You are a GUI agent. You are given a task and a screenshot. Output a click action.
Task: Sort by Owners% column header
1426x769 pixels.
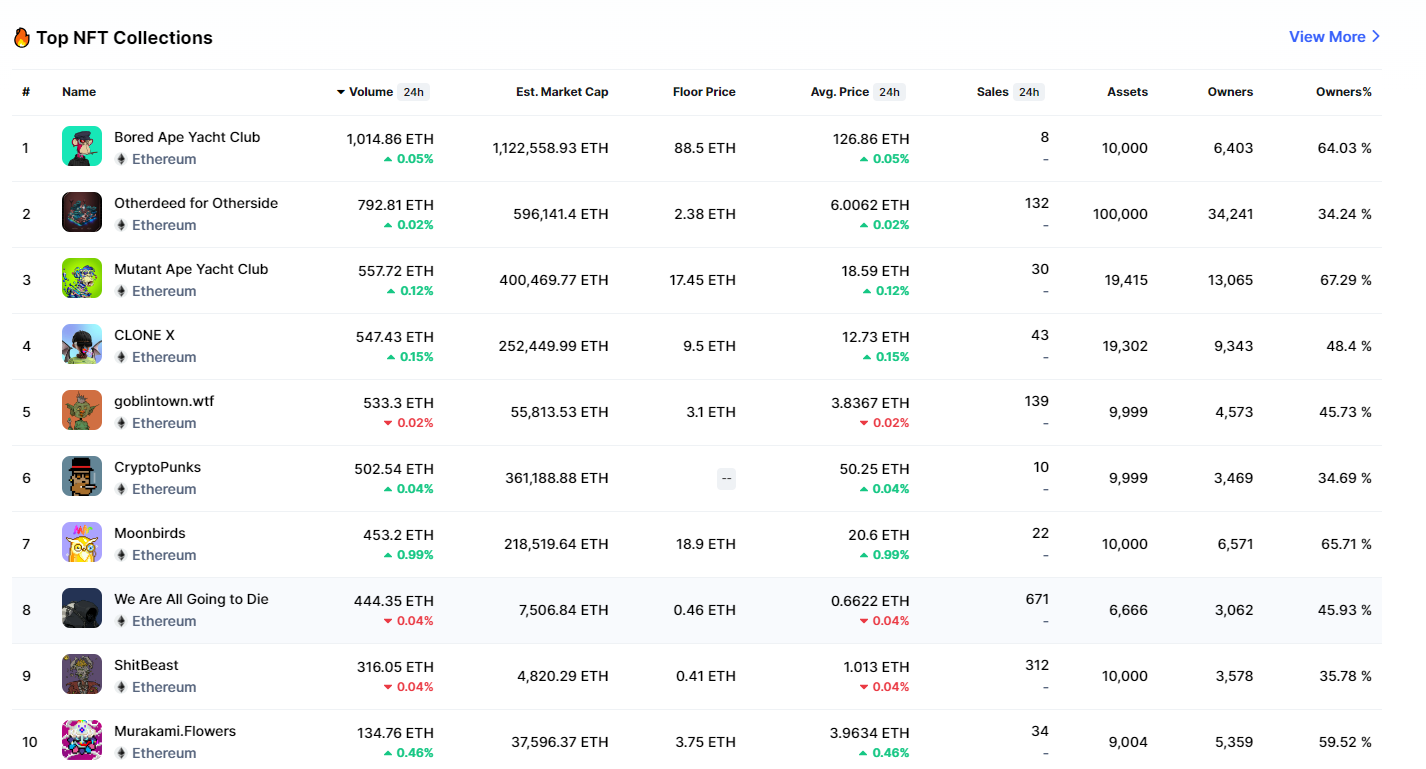pyautogui.click(x=1344, y=92)
